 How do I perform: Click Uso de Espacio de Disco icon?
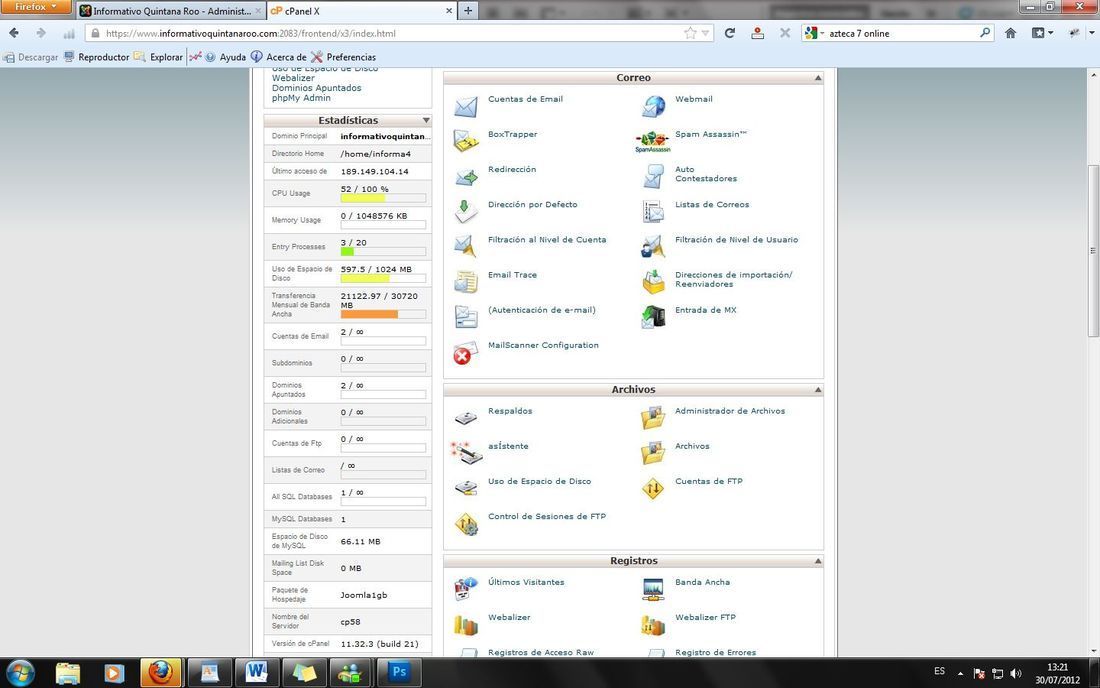pos(465,488)
